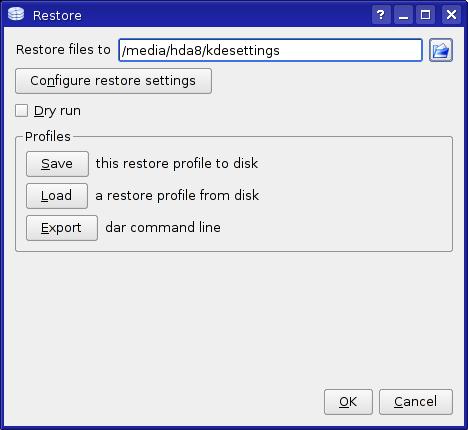Screen dimensions: 468x430
Task: Minimize the Restore dialog window
Action: click(x=403, y=15)
